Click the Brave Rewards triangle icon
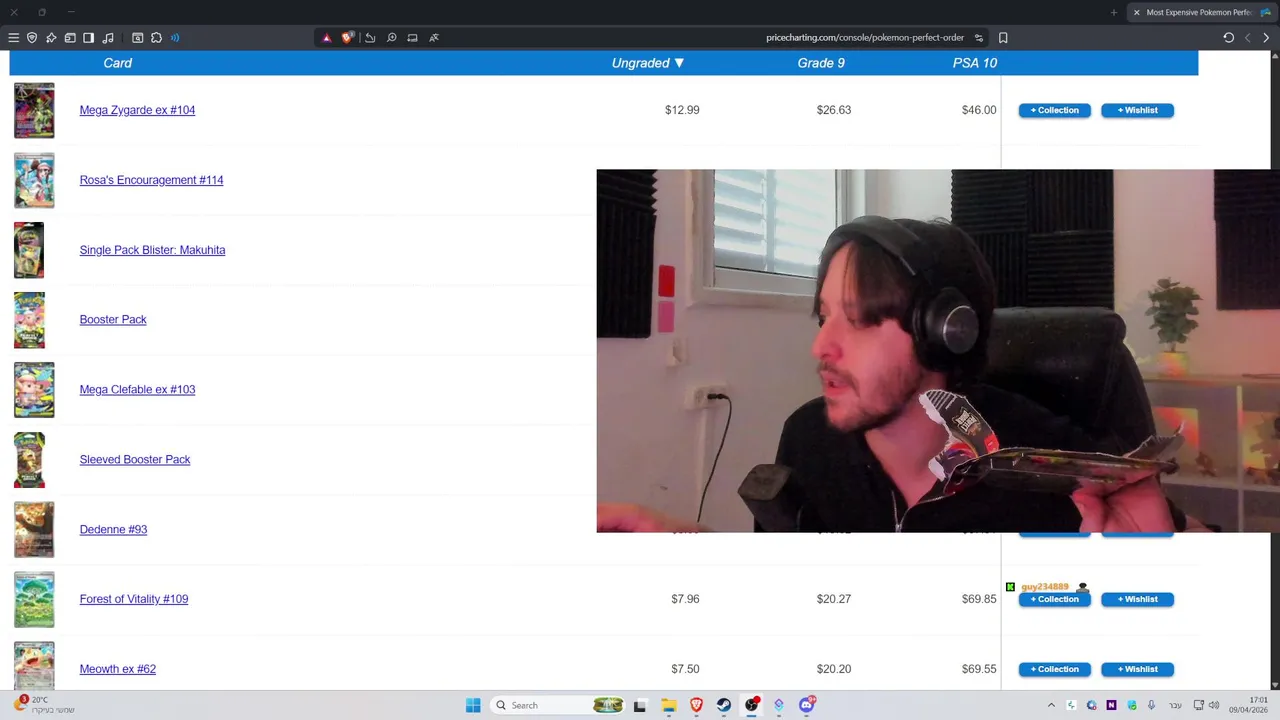 [326, 38]
